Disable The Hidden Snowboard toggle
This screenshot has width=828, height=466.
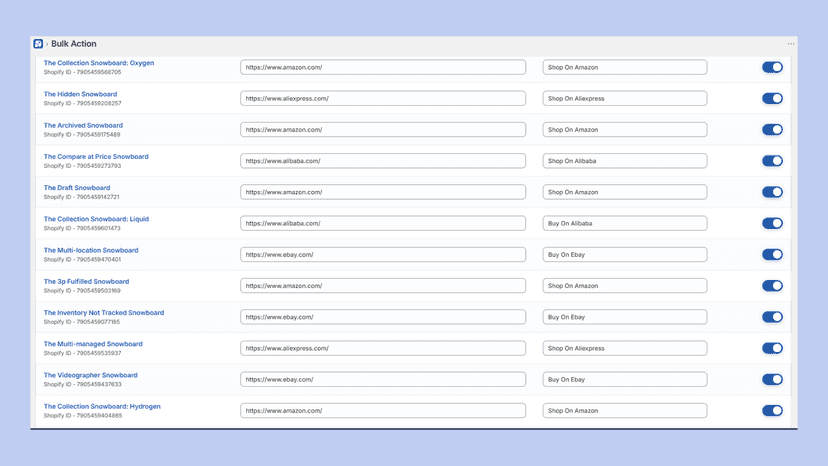(772, 98)
